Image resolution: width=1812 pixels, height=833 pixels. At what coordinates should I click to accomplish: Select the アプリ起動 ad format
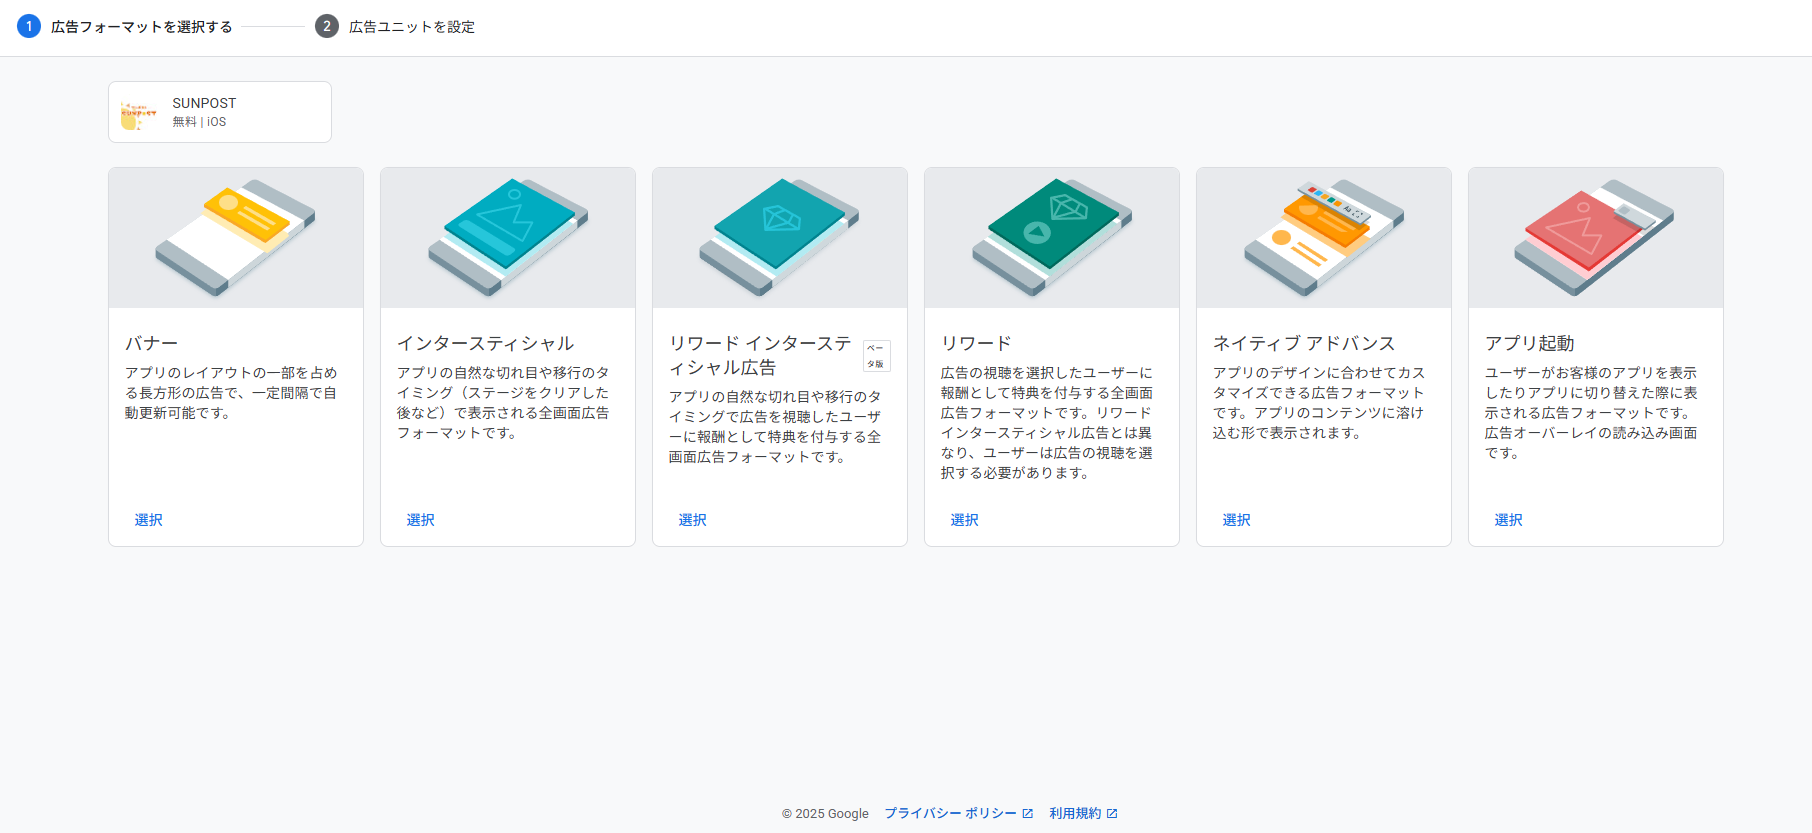click(x=1509, y=520)
